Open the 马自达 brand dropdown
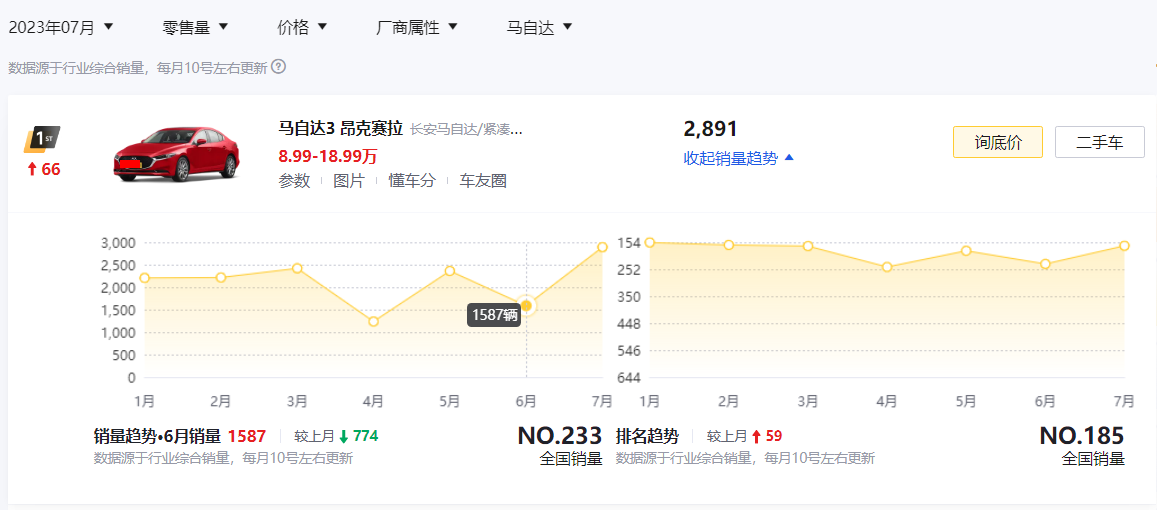Viewport: 1157px width, 510px height. point(539,27)
